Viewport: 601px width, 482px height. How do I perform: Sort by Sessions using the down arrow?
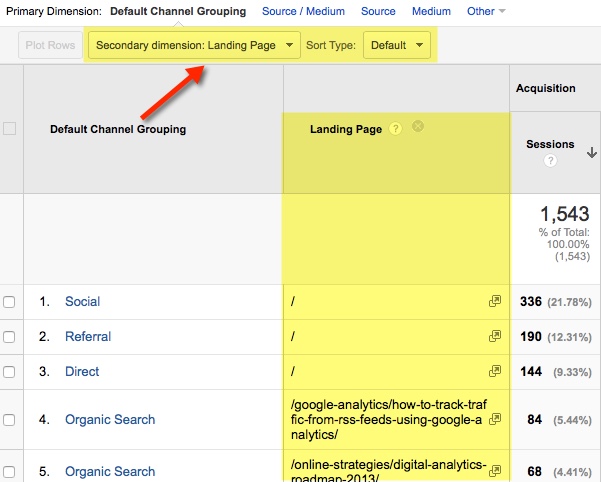pyautogui.click(x=592, y=152)
